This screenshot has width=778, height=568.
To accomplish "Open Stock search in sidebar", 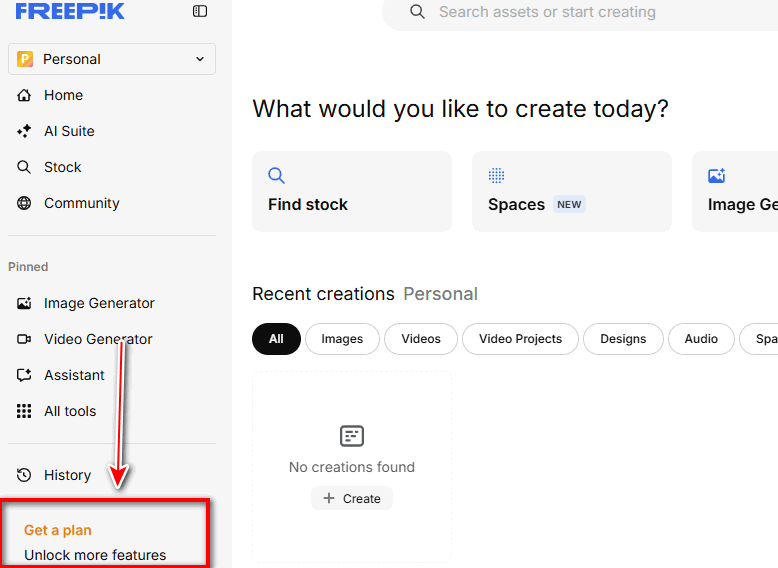I will [x=62, y=167].
